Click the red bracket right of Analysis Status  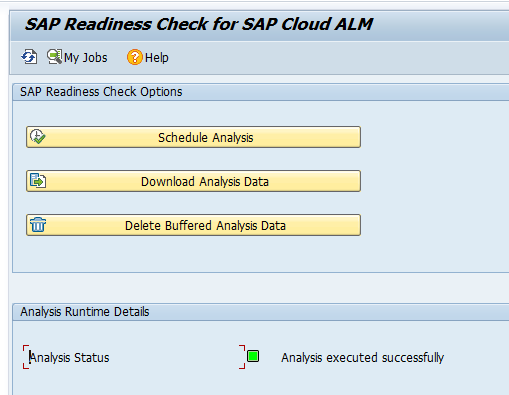[242, 357]
